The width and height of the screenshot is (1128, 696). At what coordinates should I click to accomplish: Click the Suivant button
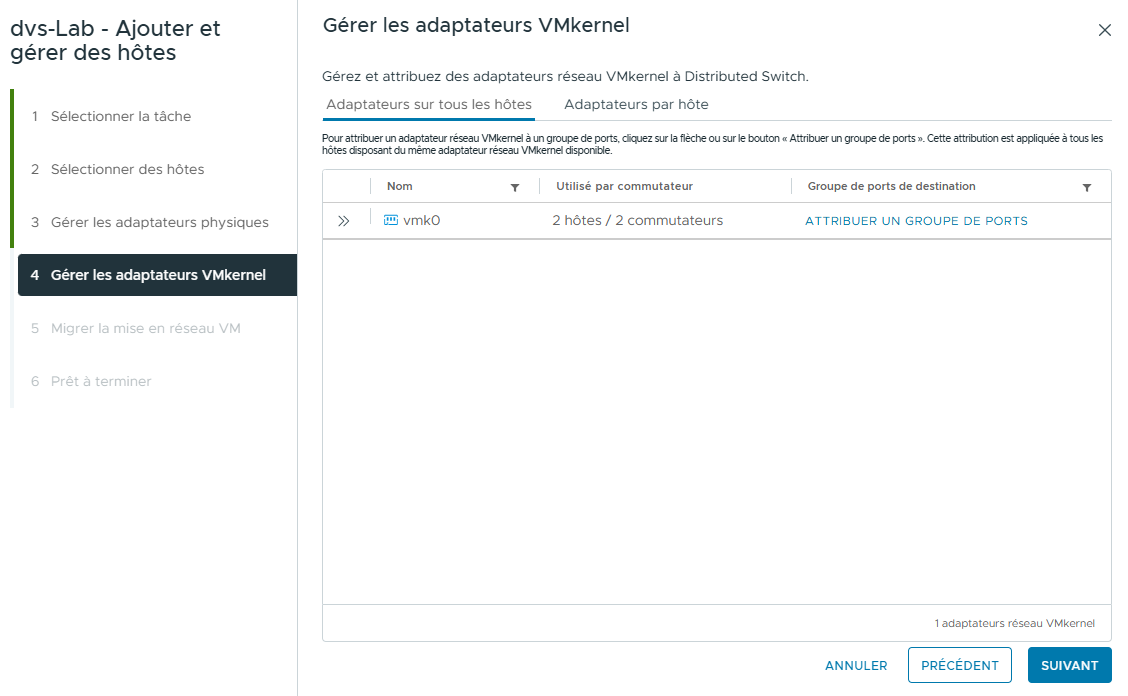(x=1069, y=665)
